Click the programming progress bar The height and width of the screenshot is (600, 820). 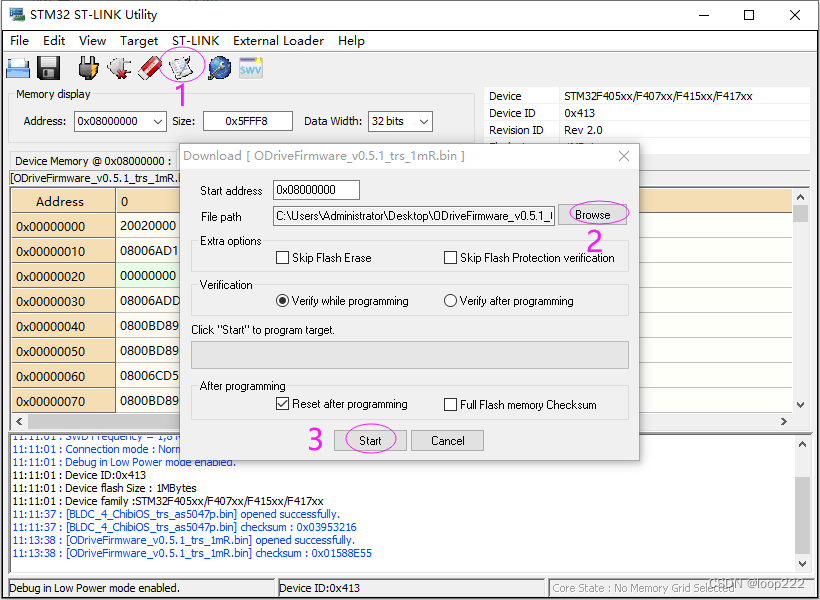[x=410, y=355]
